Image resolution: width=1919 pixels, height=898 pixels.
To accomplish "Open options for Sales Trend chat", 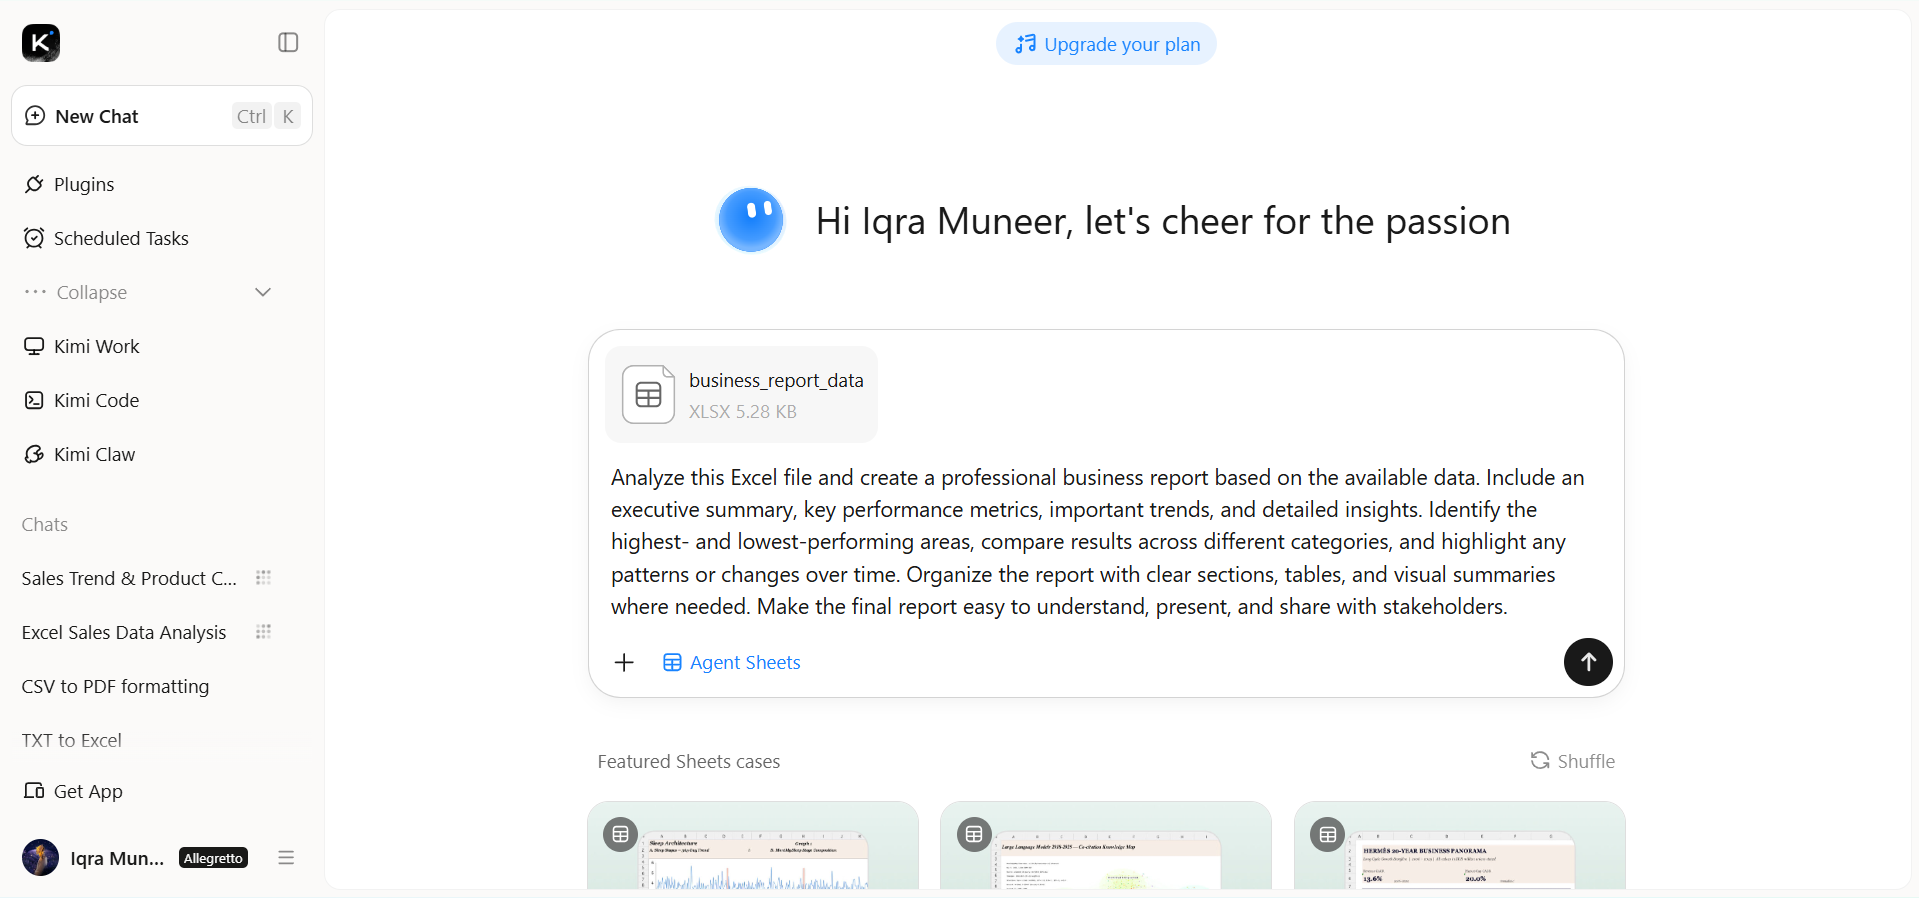I will point(263,578).
